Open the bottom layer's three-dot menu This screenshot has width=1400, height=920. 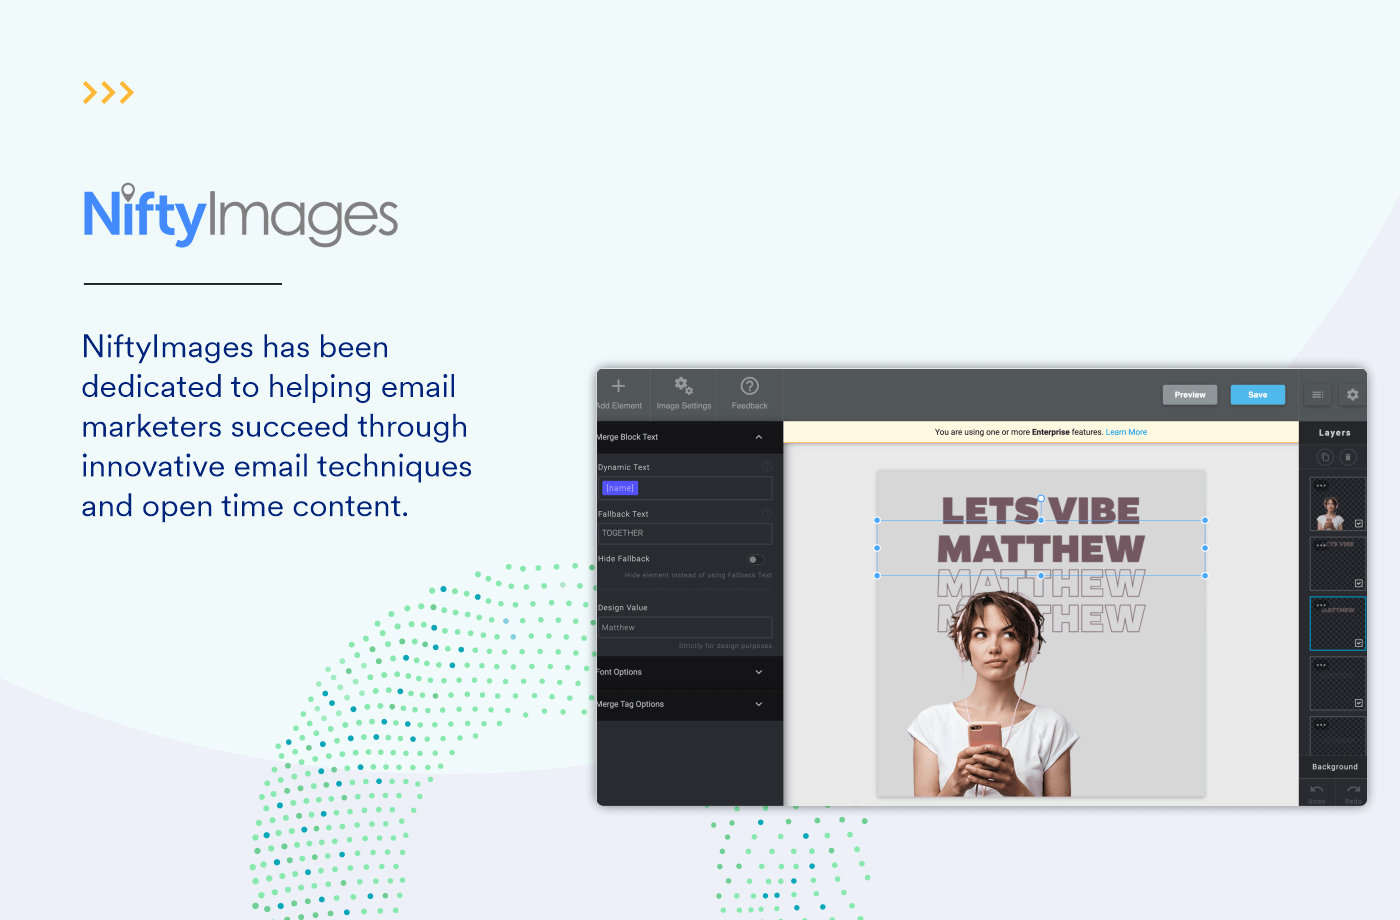click(1321, 725)
